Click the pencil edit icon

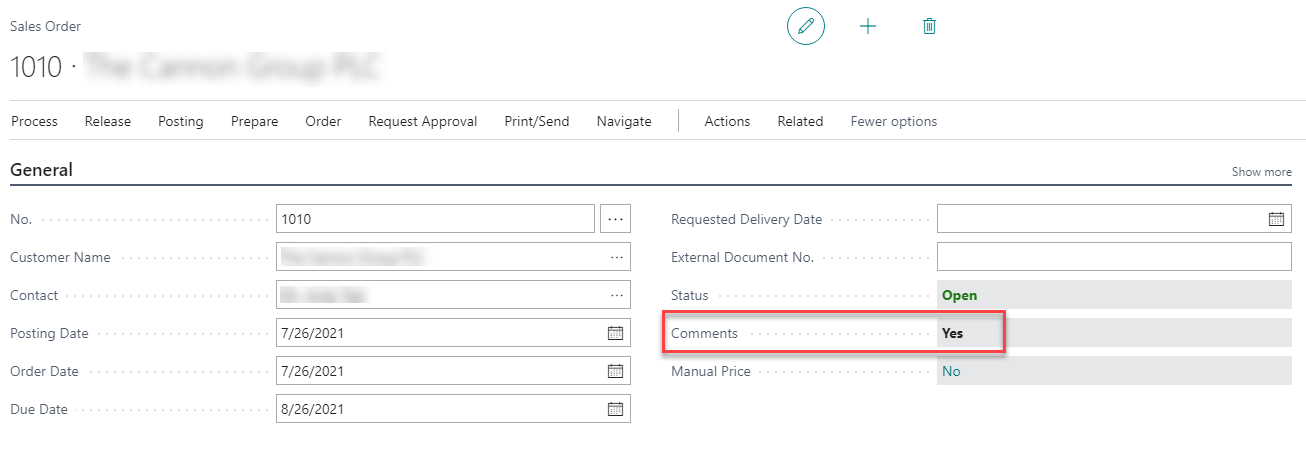805,27
